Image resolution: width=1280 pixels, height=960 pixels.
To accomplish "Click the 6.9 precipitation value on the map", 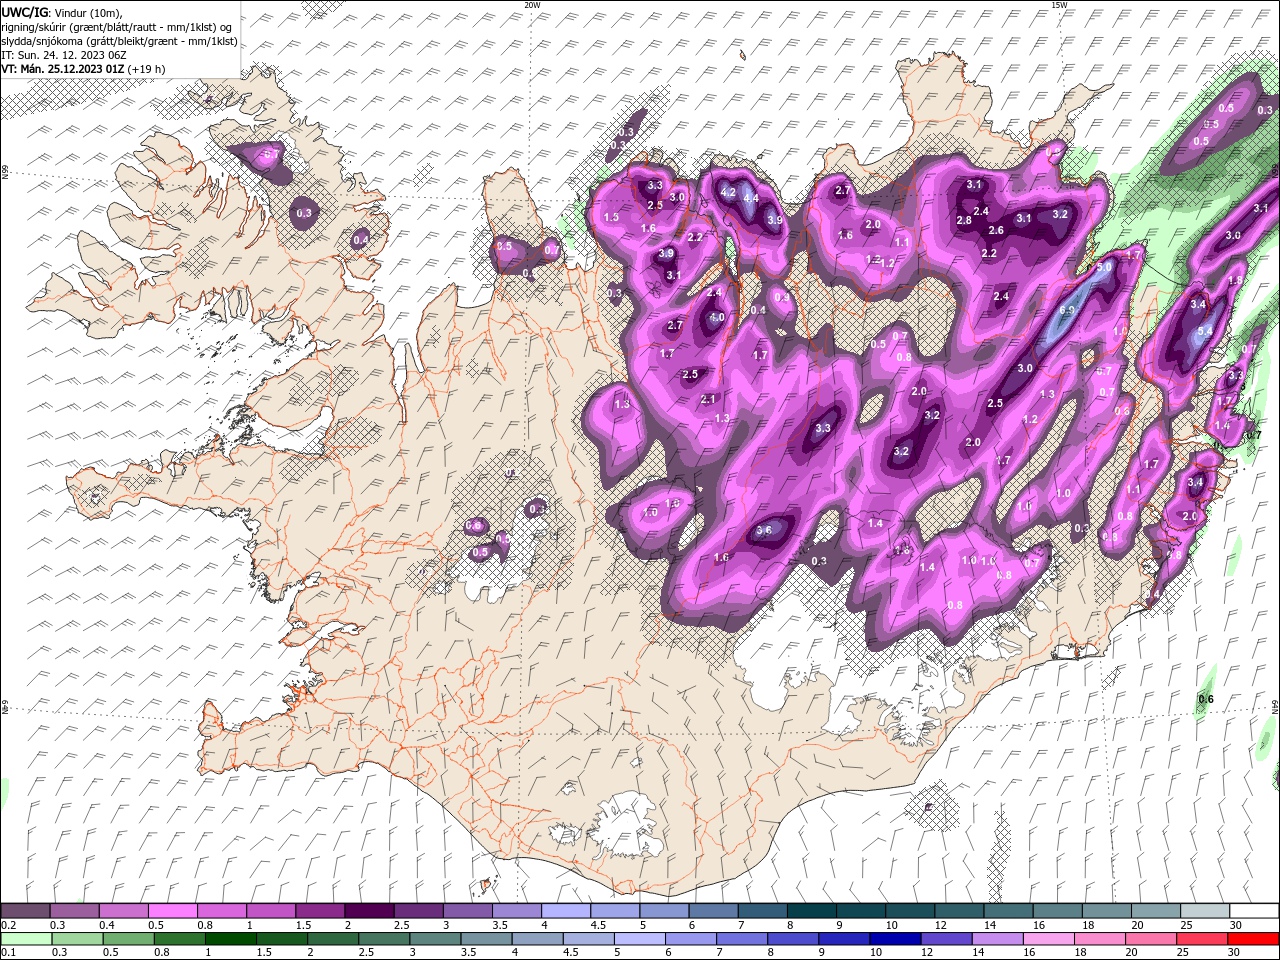I will pos(1067,311).
